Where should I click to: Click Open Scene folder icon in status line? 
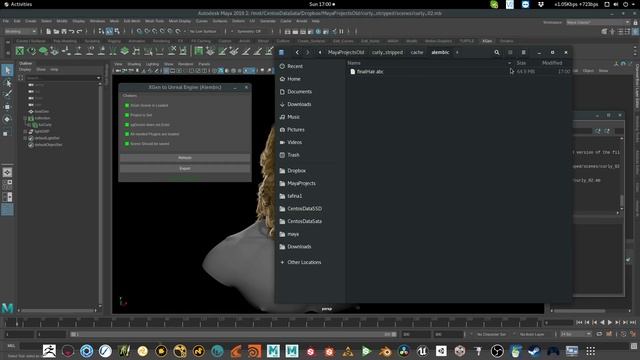[x=56, y=31]
